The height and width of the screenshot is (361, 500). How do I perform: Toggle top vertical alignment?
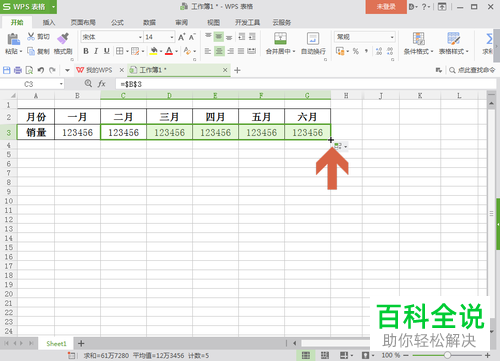coord(208,36)
